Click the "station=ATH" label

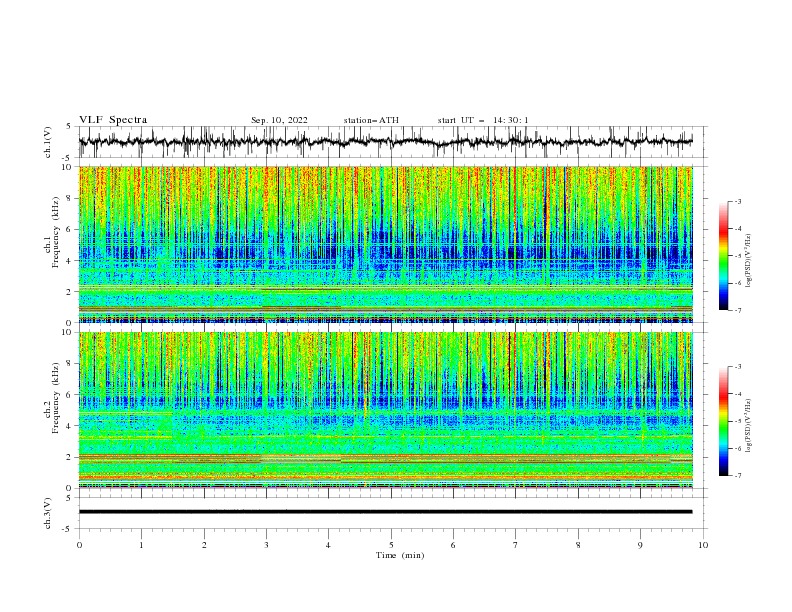point(371,120)
